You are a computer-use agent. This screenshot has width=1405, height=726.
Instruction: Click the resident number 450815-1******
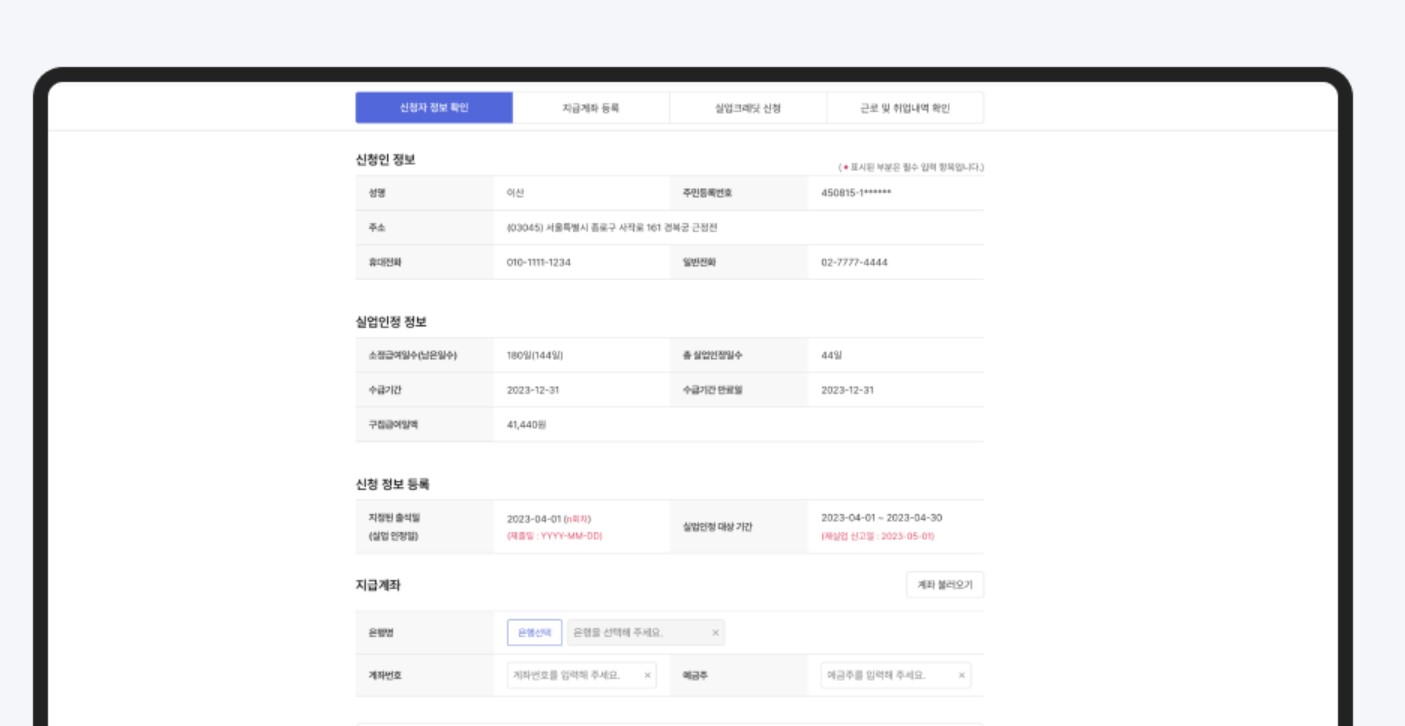856,192
